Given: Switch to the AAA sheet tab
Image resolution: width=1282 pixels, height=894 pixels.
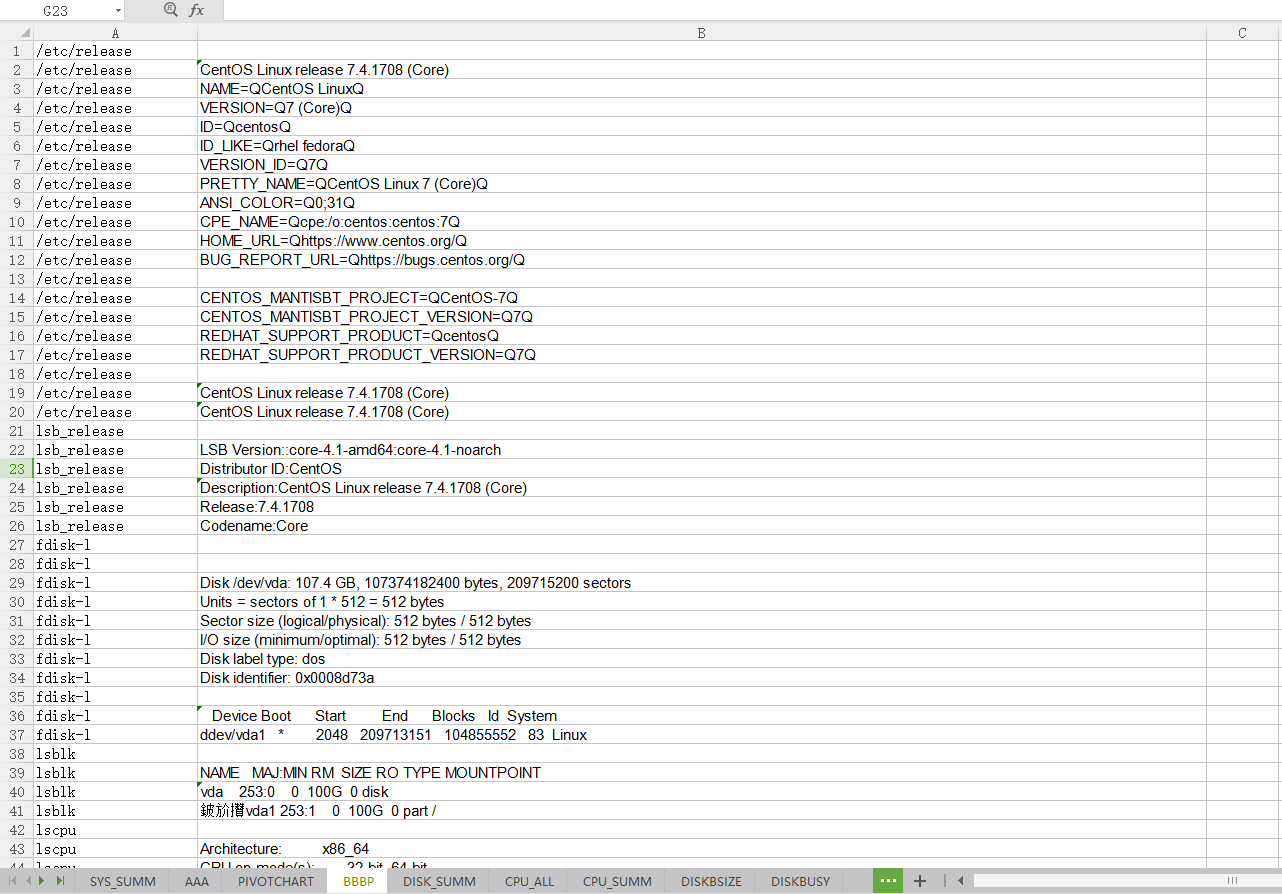Looking at the screenshot, I should (197, 881).
